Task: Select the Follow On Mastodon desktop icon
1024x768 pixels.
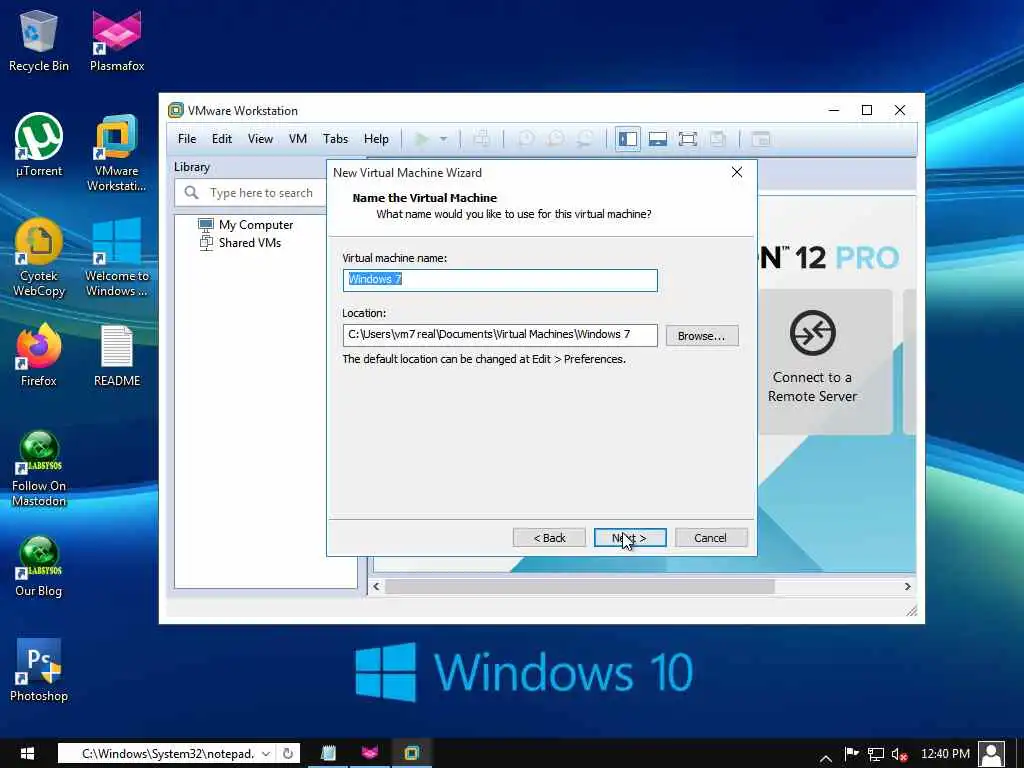Action: tap(39, 468)
